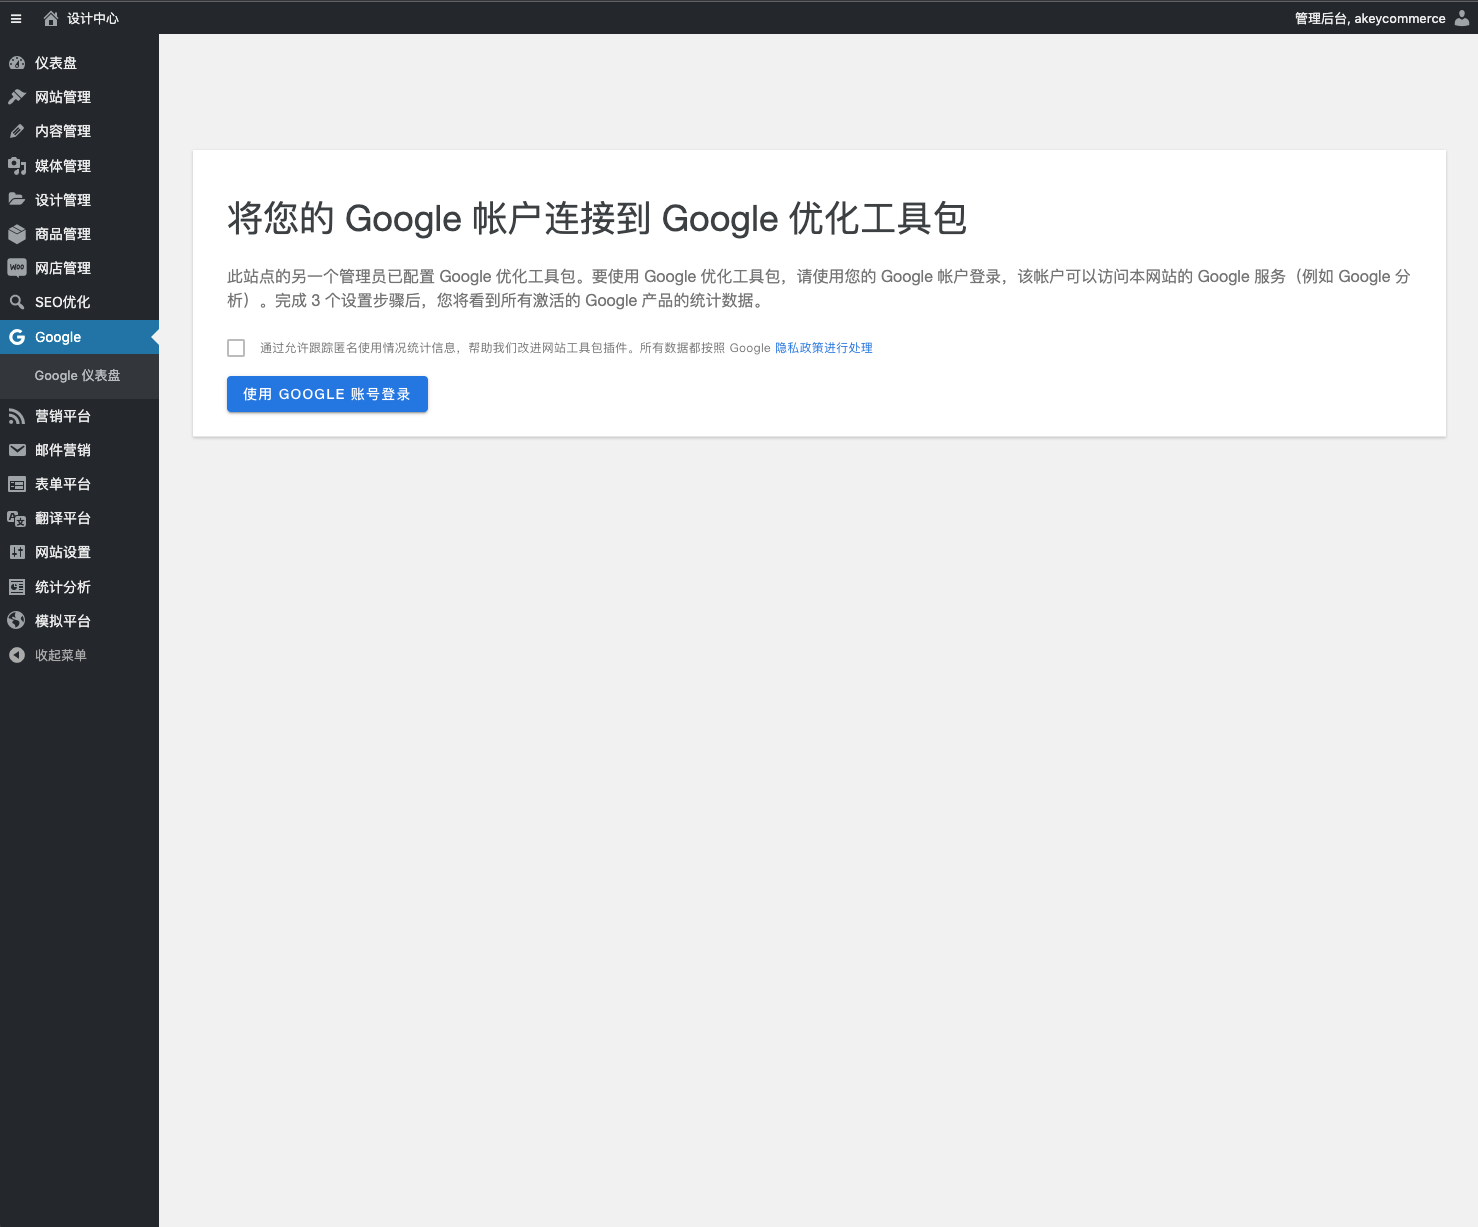Viewport: 1478px width, 1227px height.
Task: Click the 营销平台 RSS feed icon
Action: click(17, 416)
